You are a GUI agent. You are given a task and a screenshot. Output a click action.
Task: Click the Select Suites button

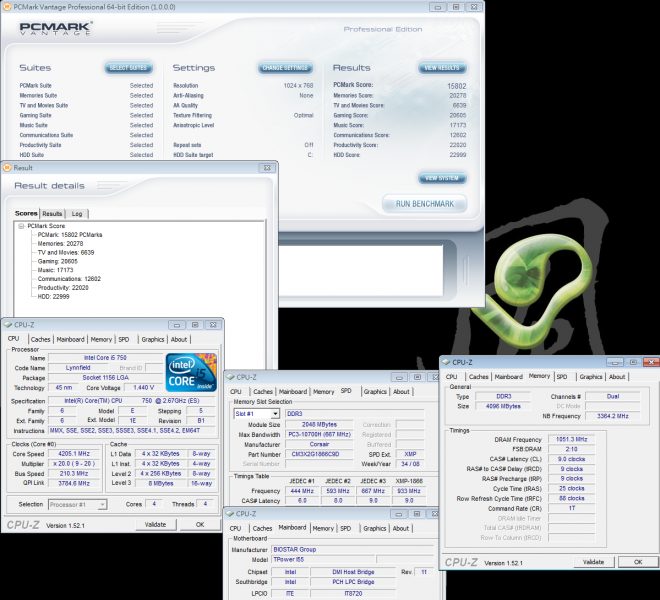click(128, 68)
